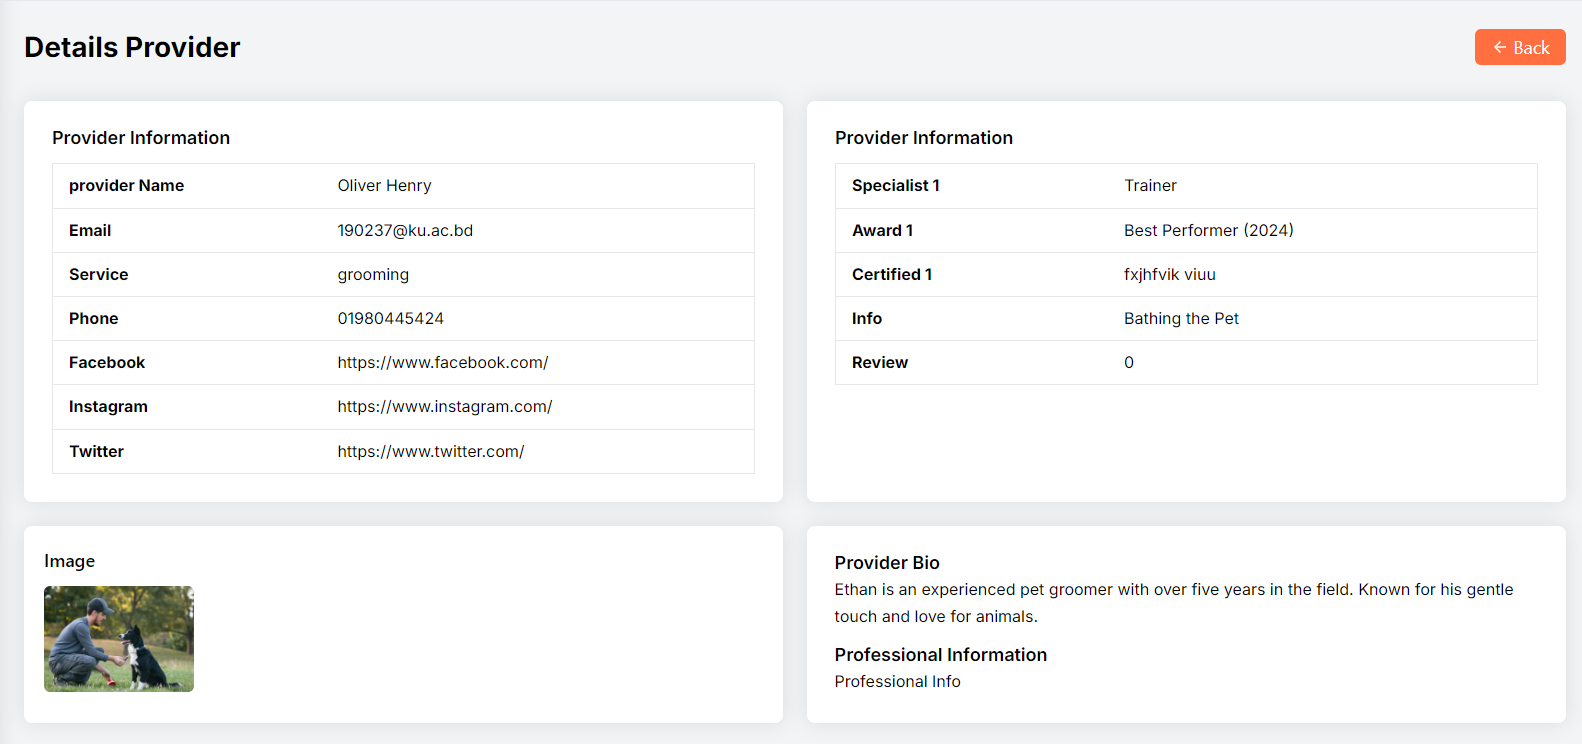Select the grooming service value
The width and height of the screenshot is (1582, 744).
[x=373, y=274]
